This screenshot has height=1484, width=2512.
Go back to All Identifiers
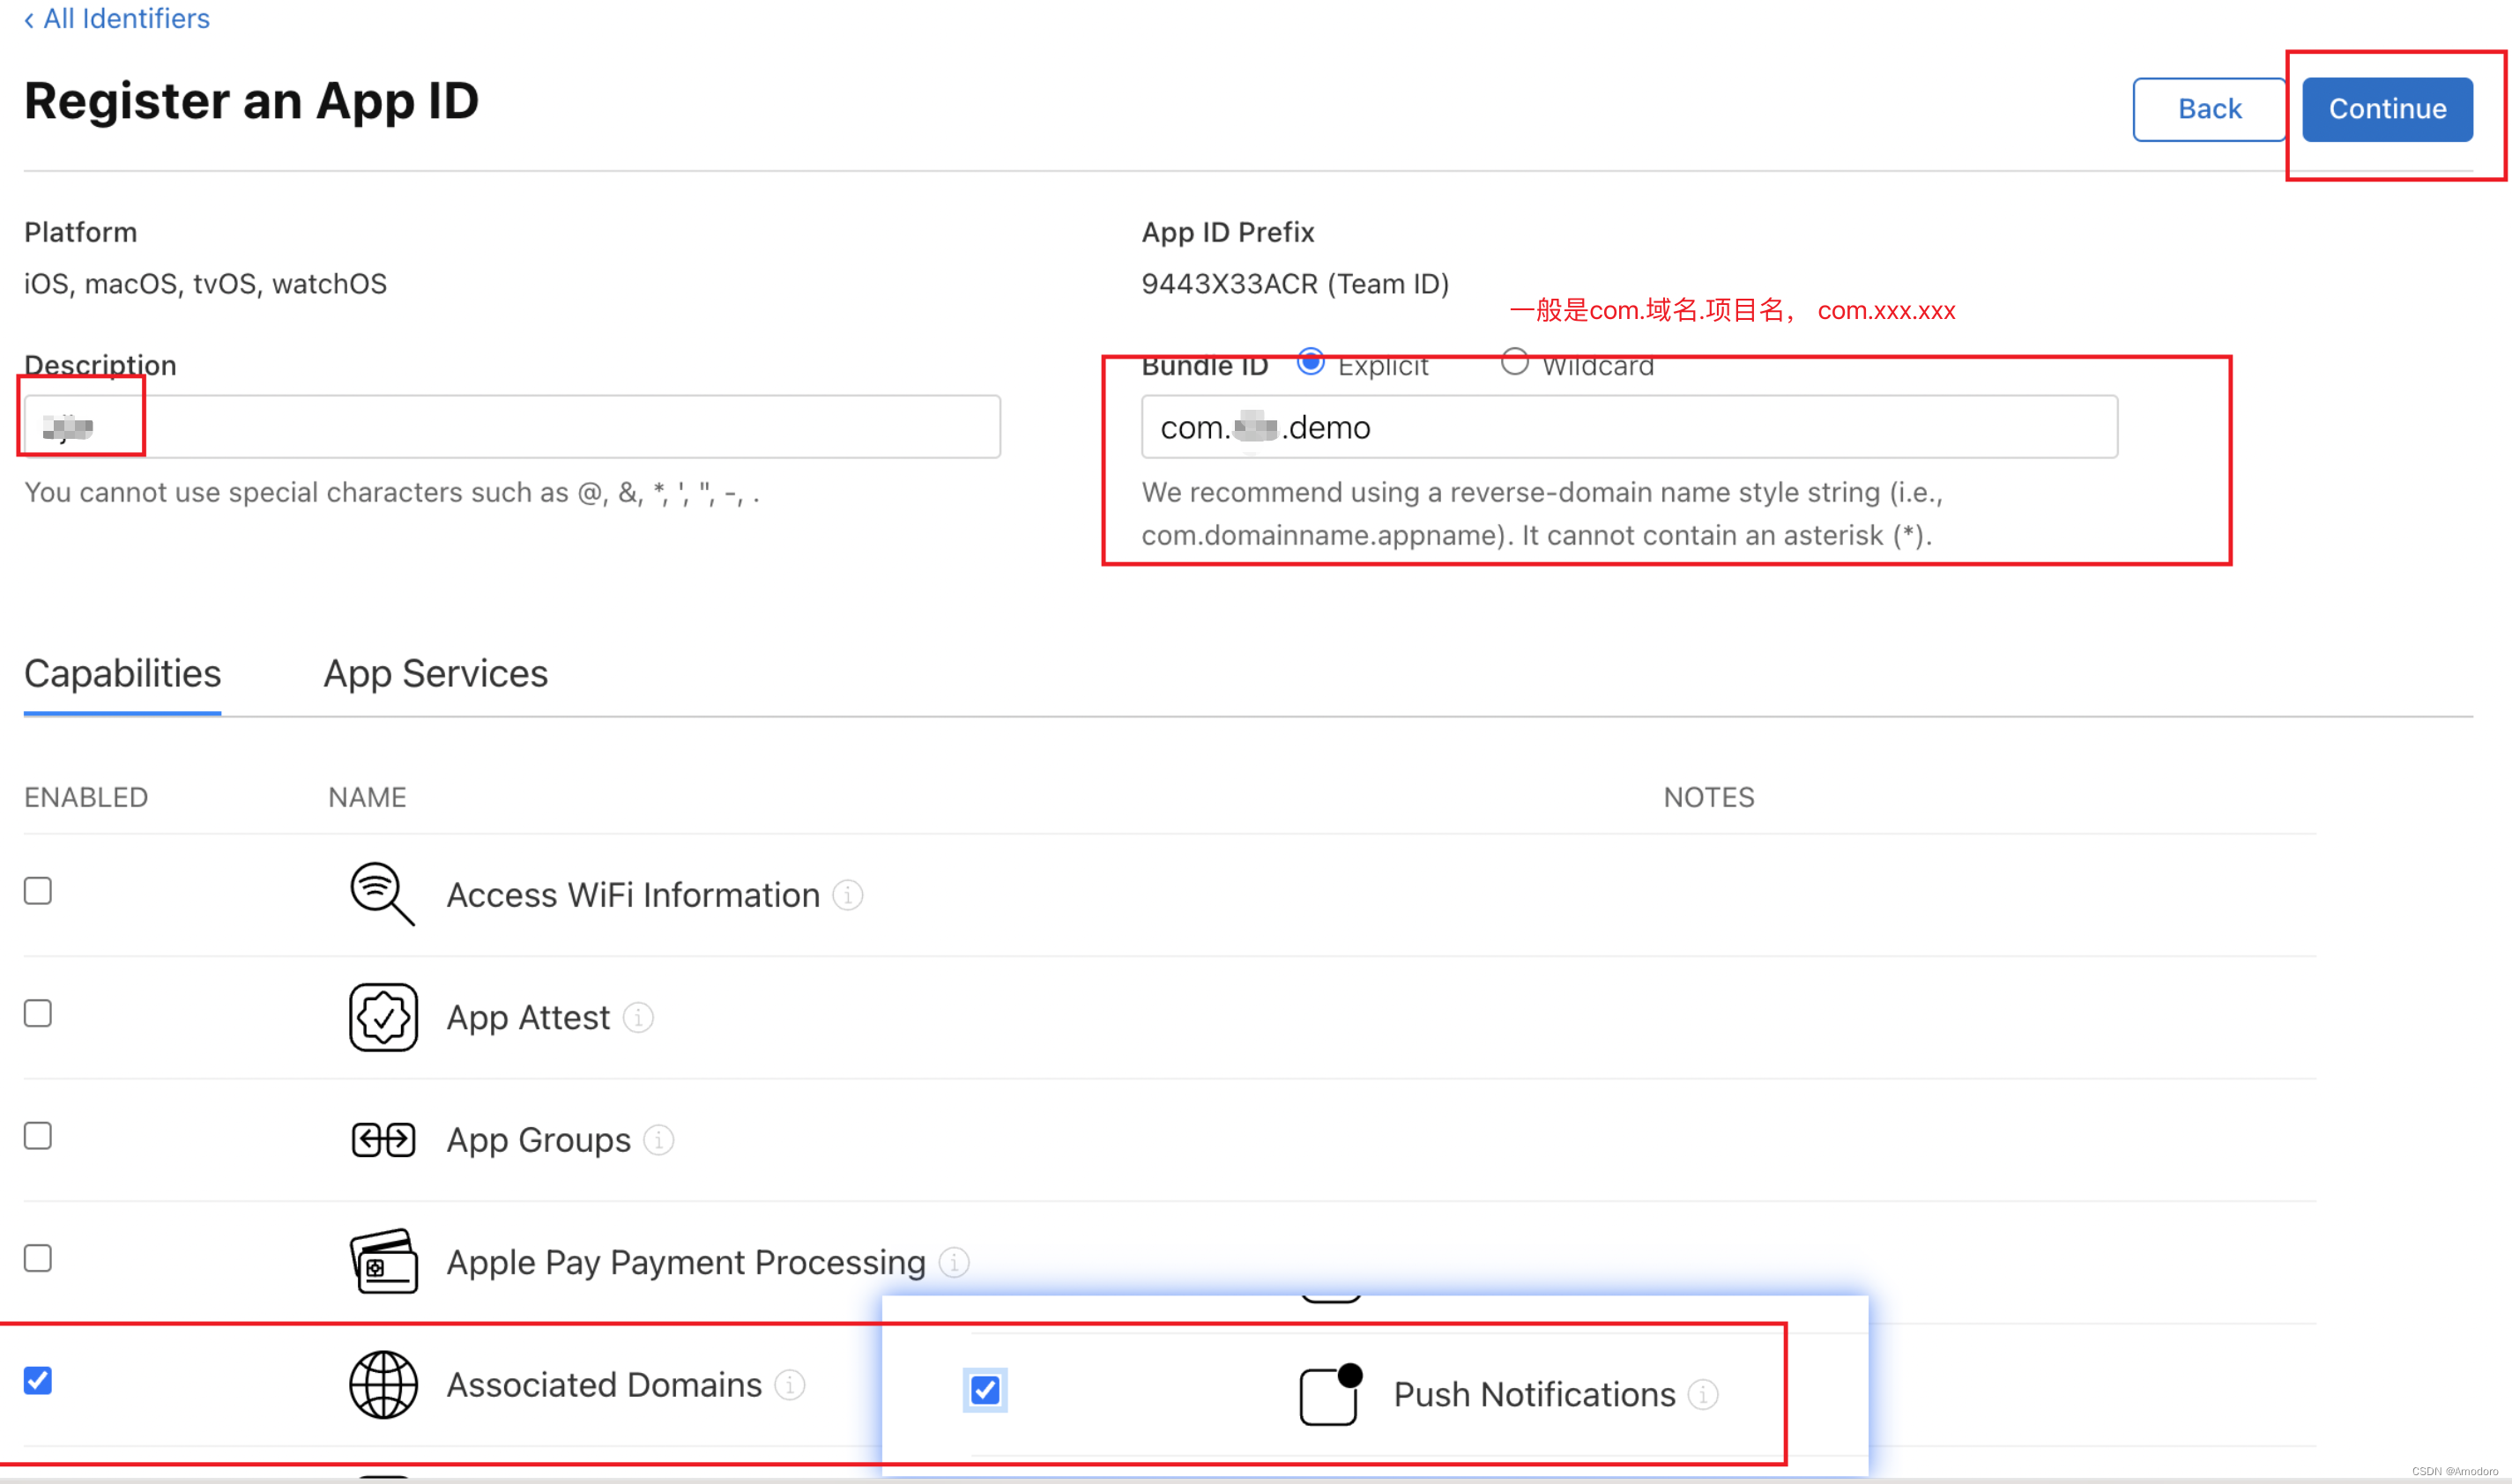[117, 19]
